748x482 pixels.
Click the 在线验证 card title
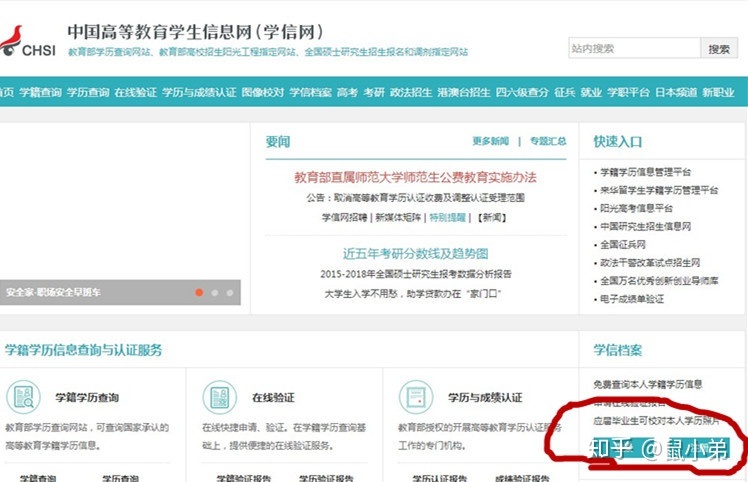pyautogui.click(x=273, y=397)
